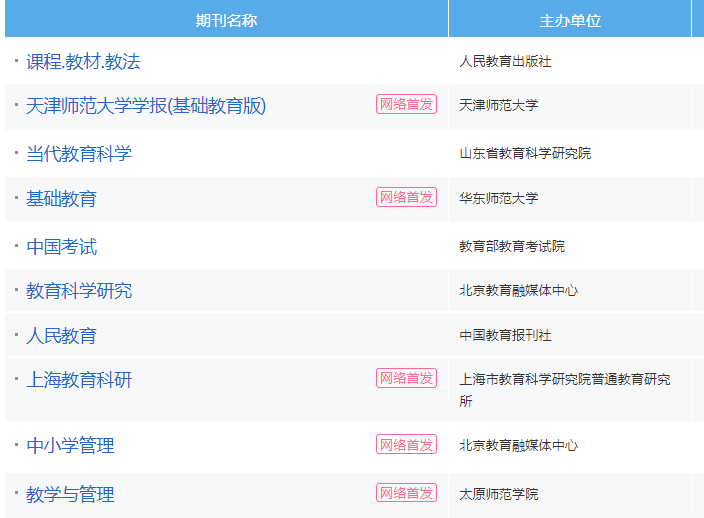
Task: Open the 上海教育科研 journal link
Action: click(x=79, y=380)
